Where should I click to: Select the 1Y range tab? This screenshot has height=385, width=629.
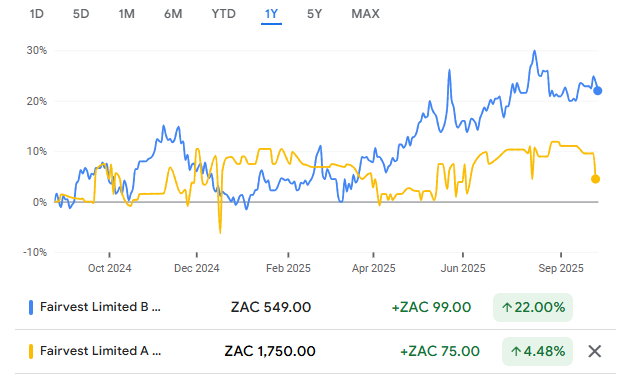click(x=271, y=14)
